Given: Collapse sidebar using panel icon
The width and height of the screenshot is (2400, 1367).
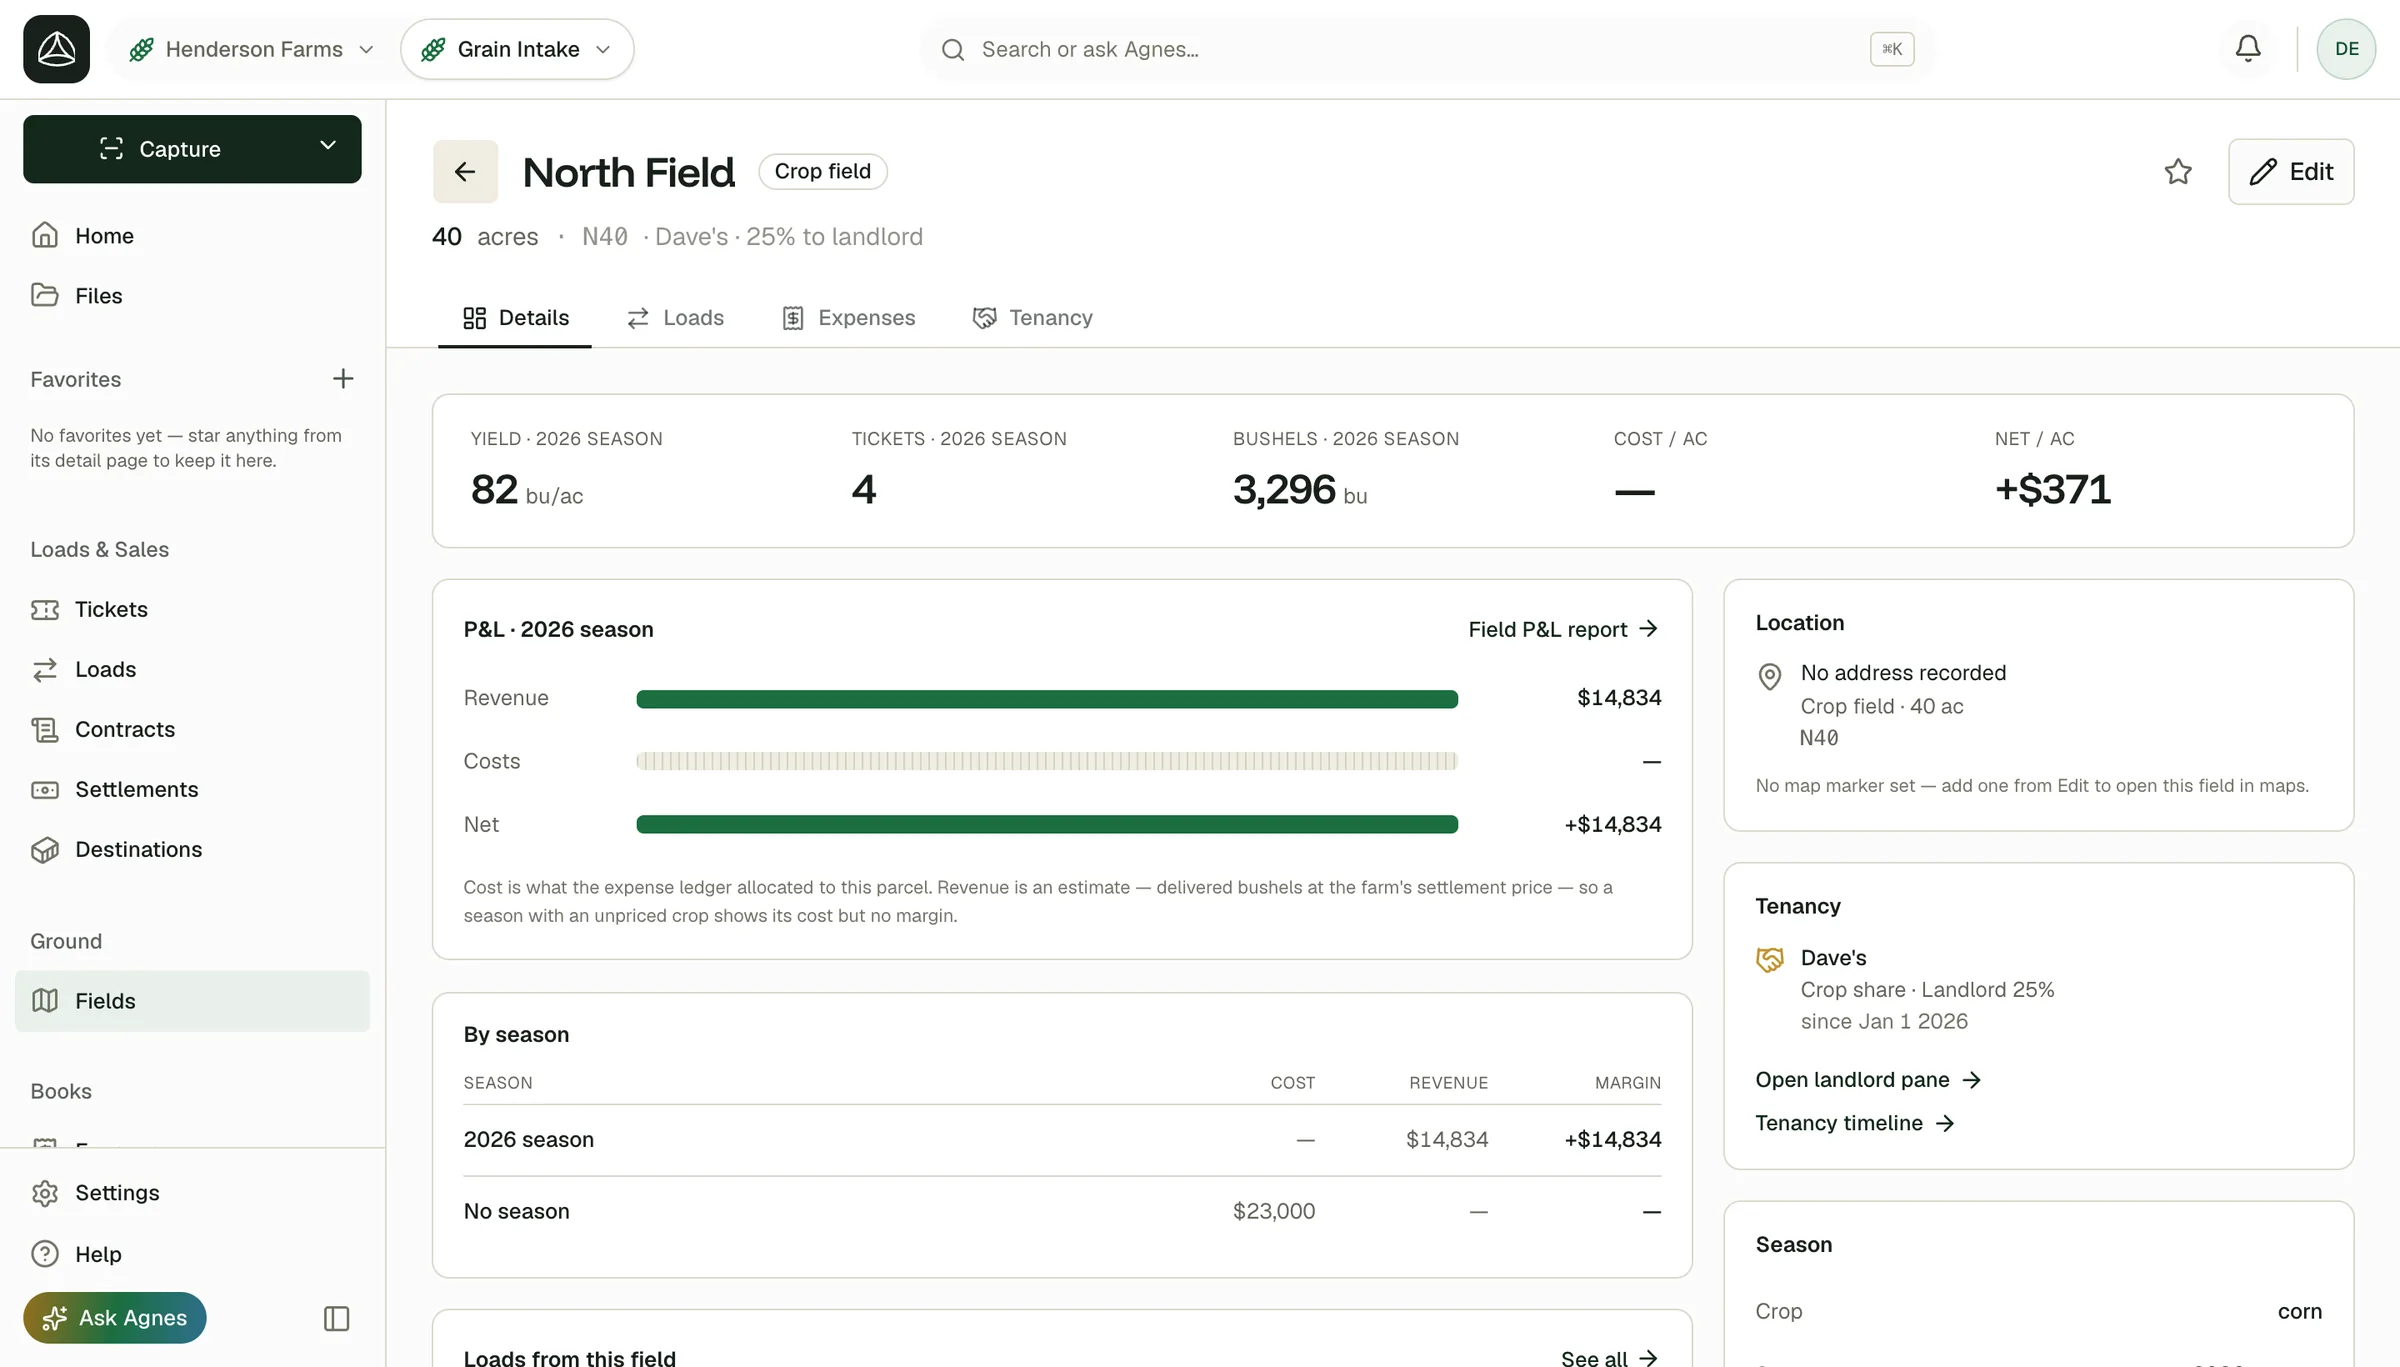Looking at the screenshot, I should coord(337,1318).
